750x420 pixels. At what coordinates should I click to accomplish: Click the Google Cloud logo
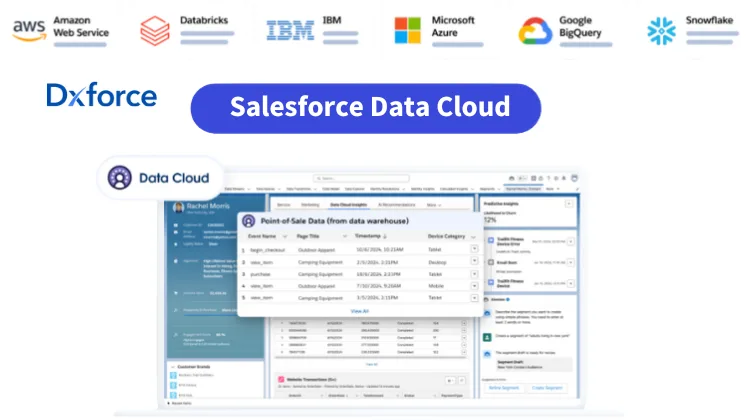[x=535, y=31]
